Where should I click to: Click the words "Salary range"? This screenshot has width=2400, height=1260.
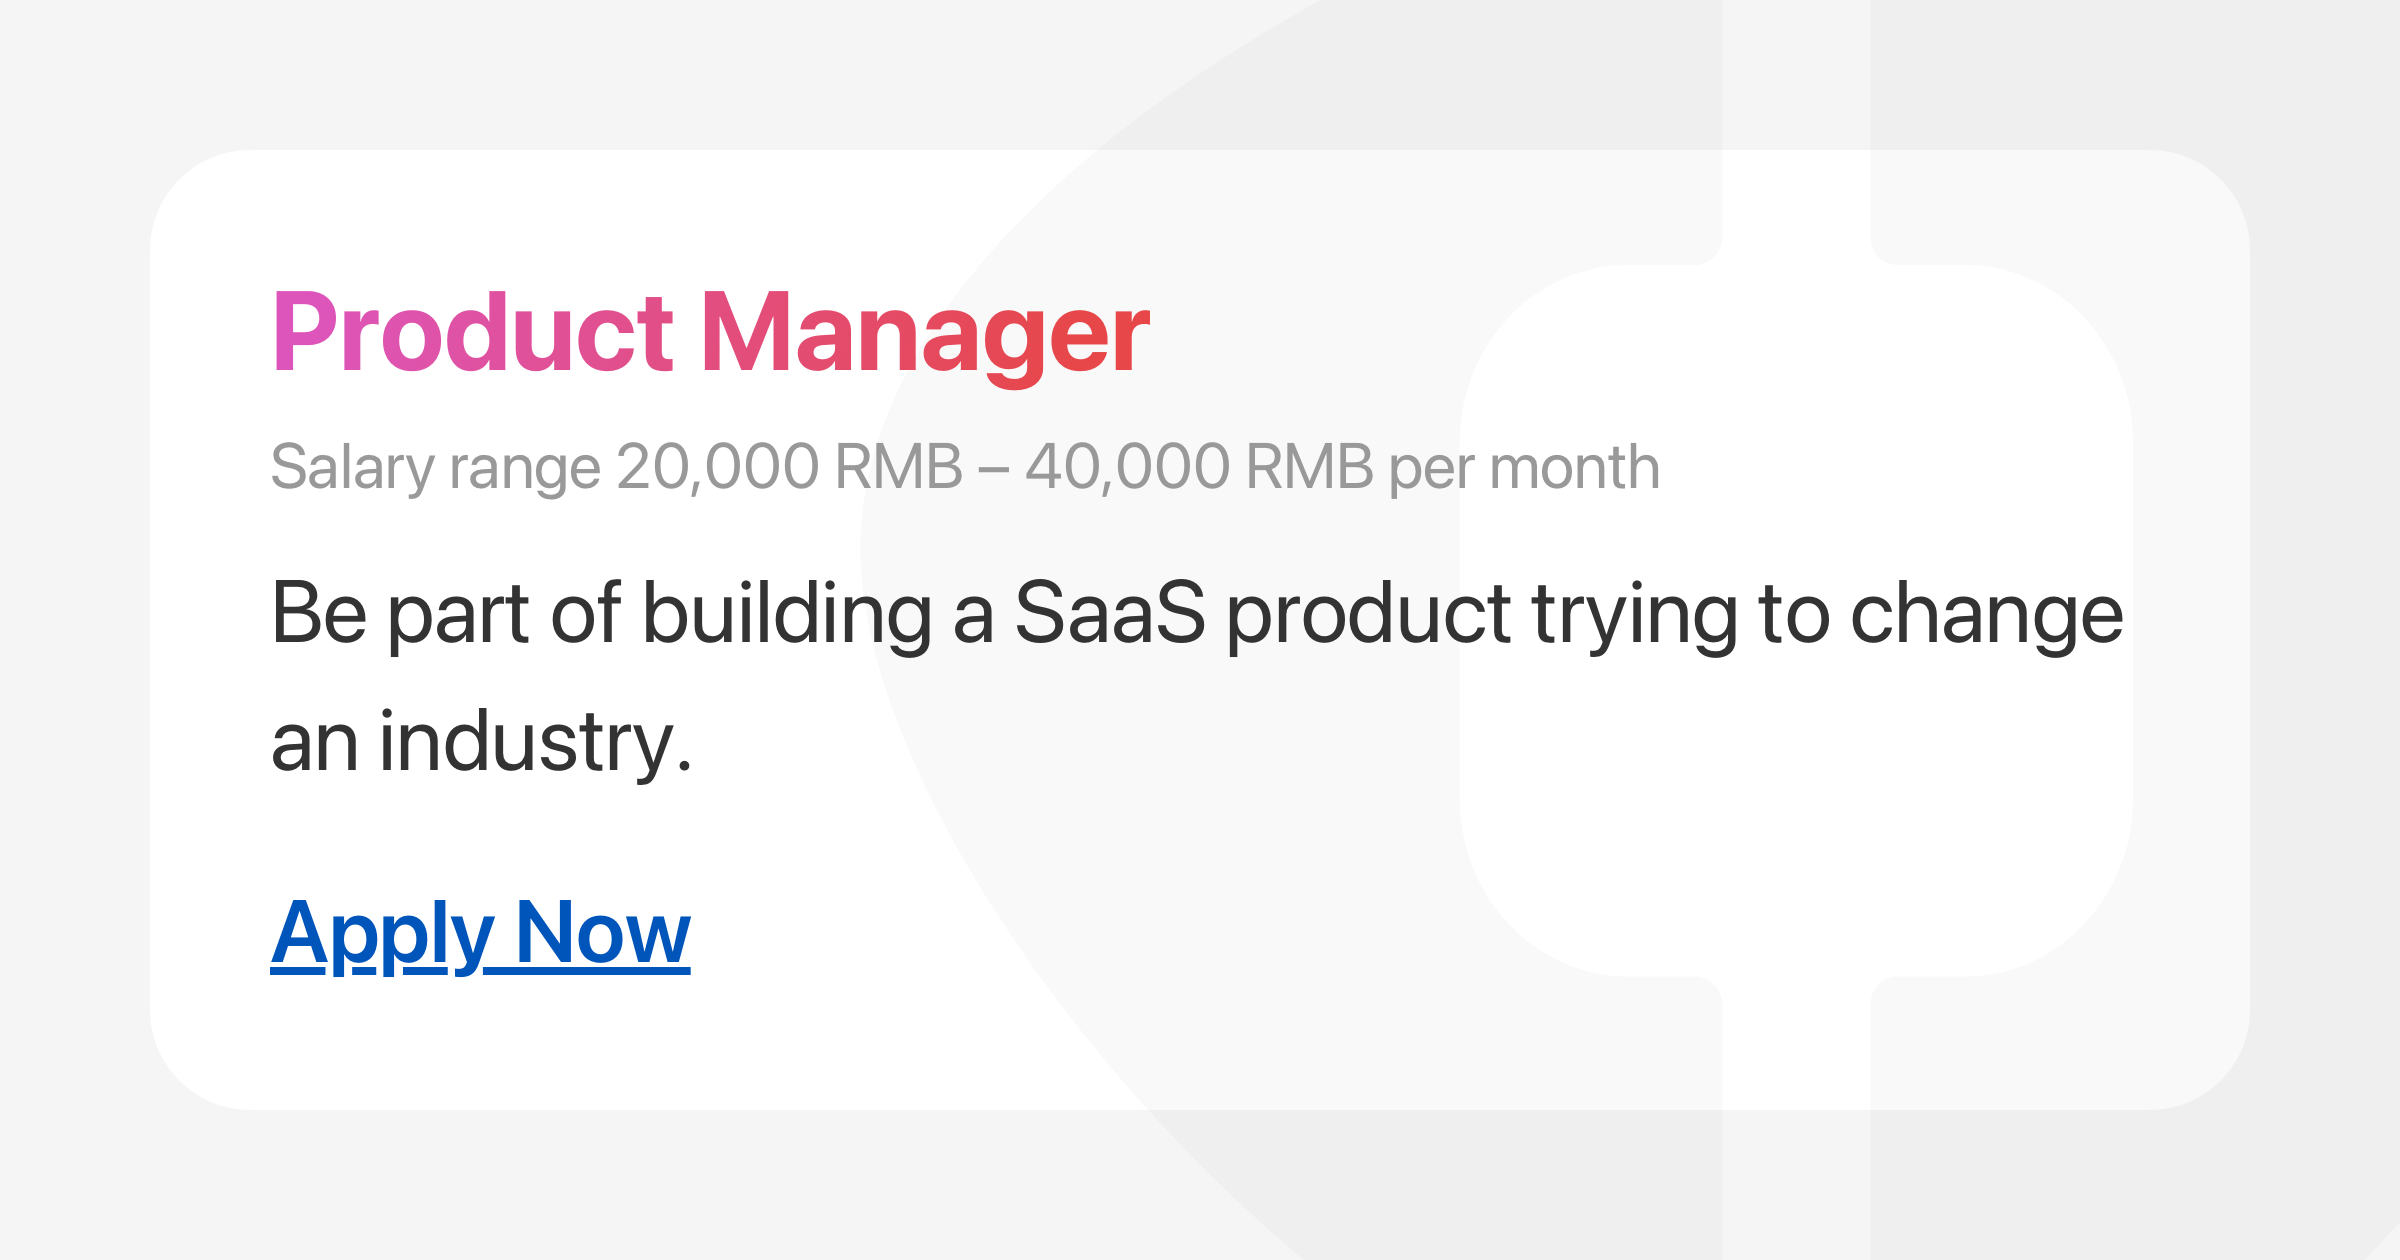pos(435,467)
